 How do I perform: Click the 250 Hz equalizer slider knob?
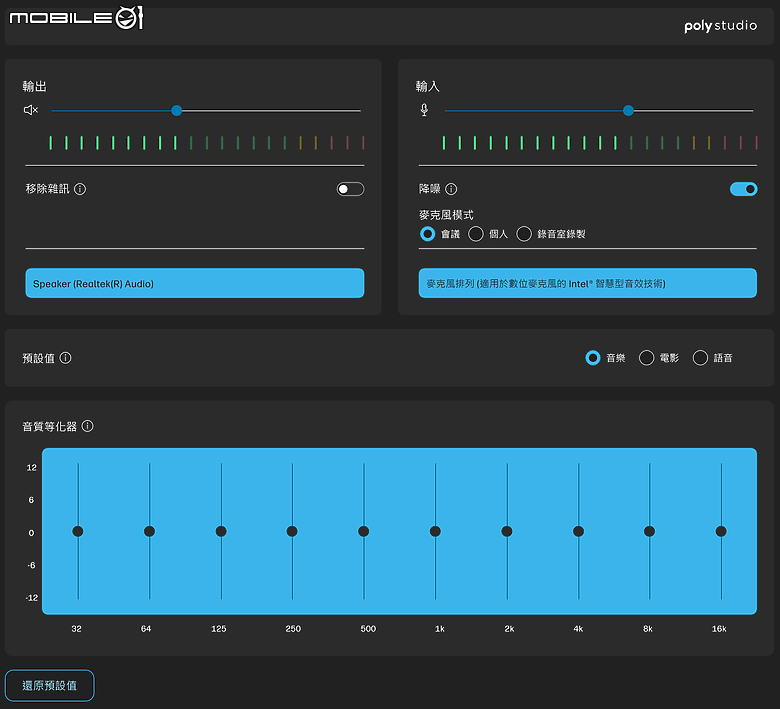click(x=292, y=531)
